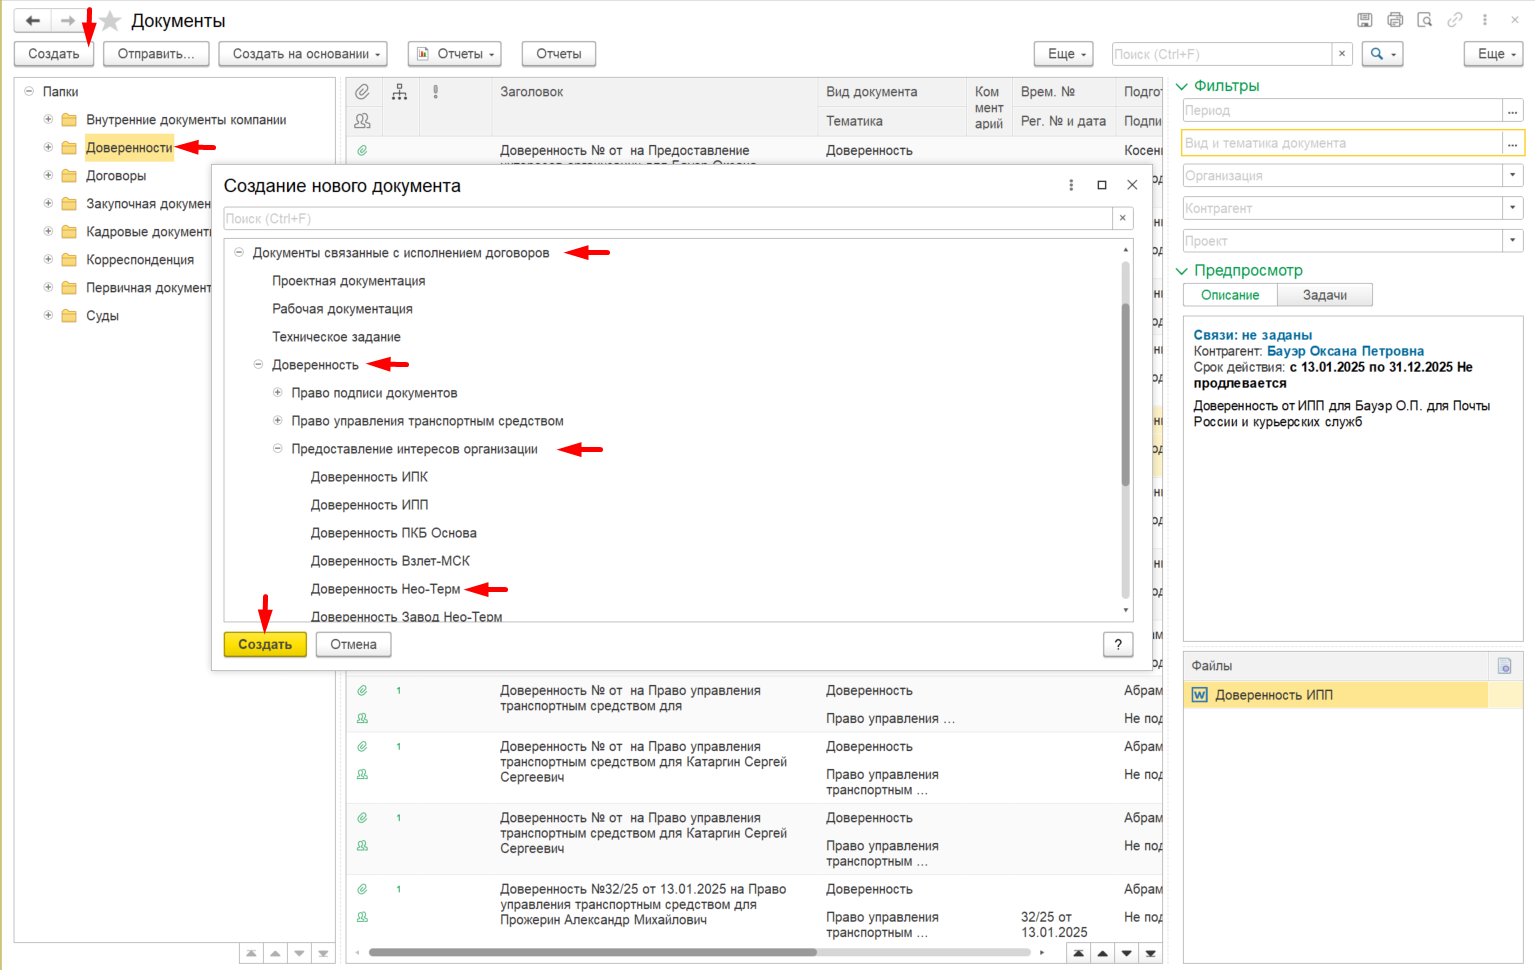Clear the dialog search field with the x
The image size is (1535, 970).
(x=1123, y=218)
